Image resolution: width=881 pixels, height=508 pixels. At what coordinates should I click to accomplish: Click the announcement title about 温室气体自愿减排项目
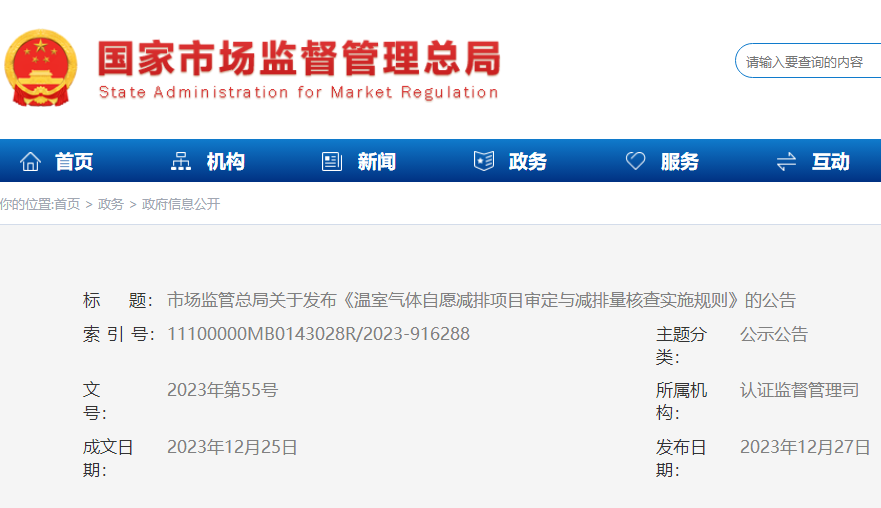point(482,300)
